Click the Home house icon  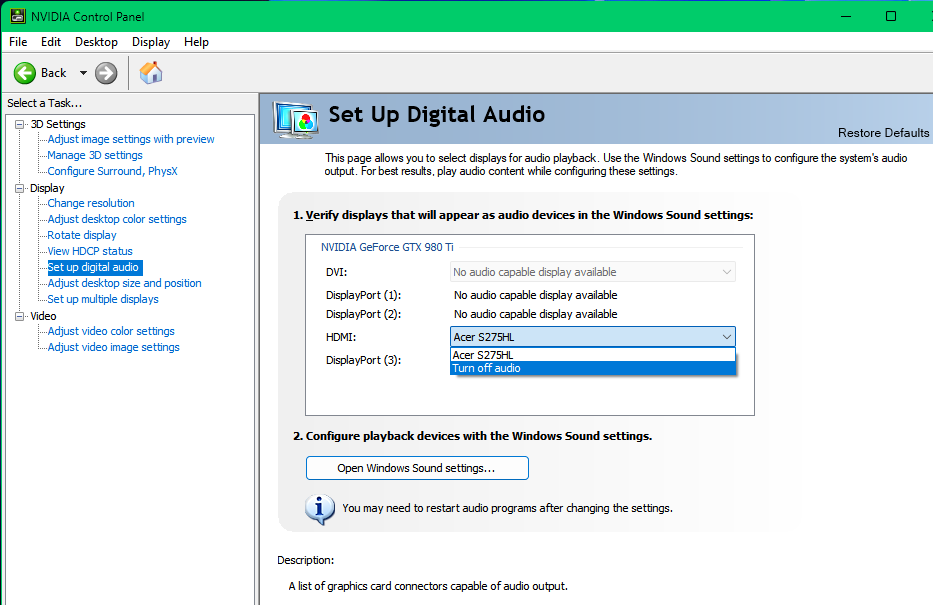151,73
